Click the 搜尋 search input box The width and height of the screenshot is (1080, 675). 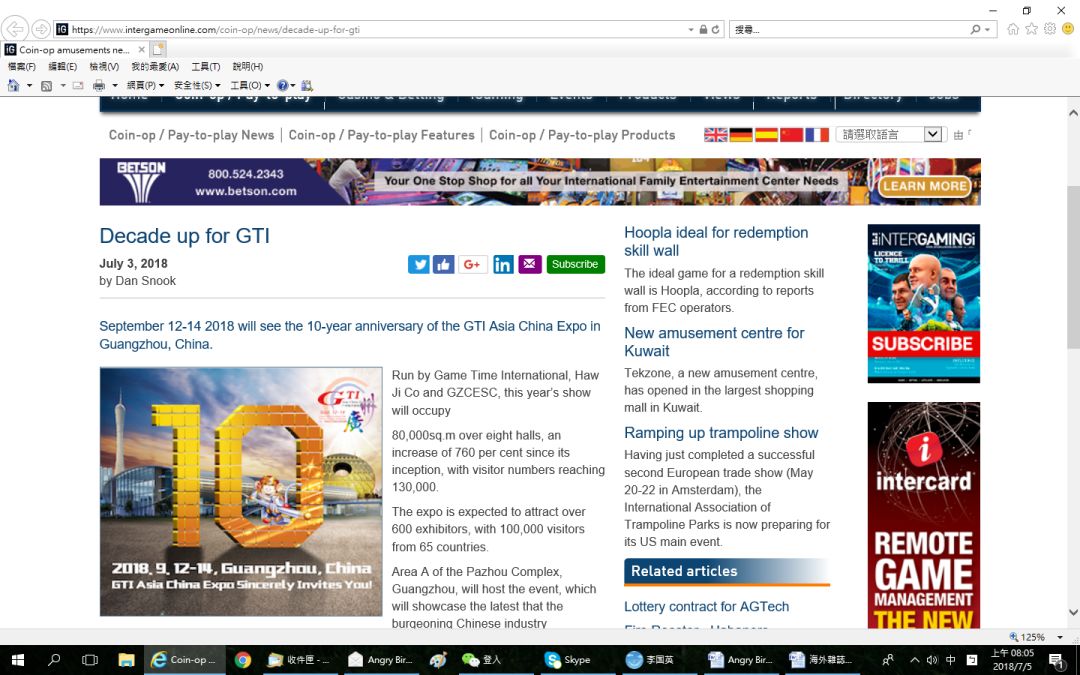[849, 30]
